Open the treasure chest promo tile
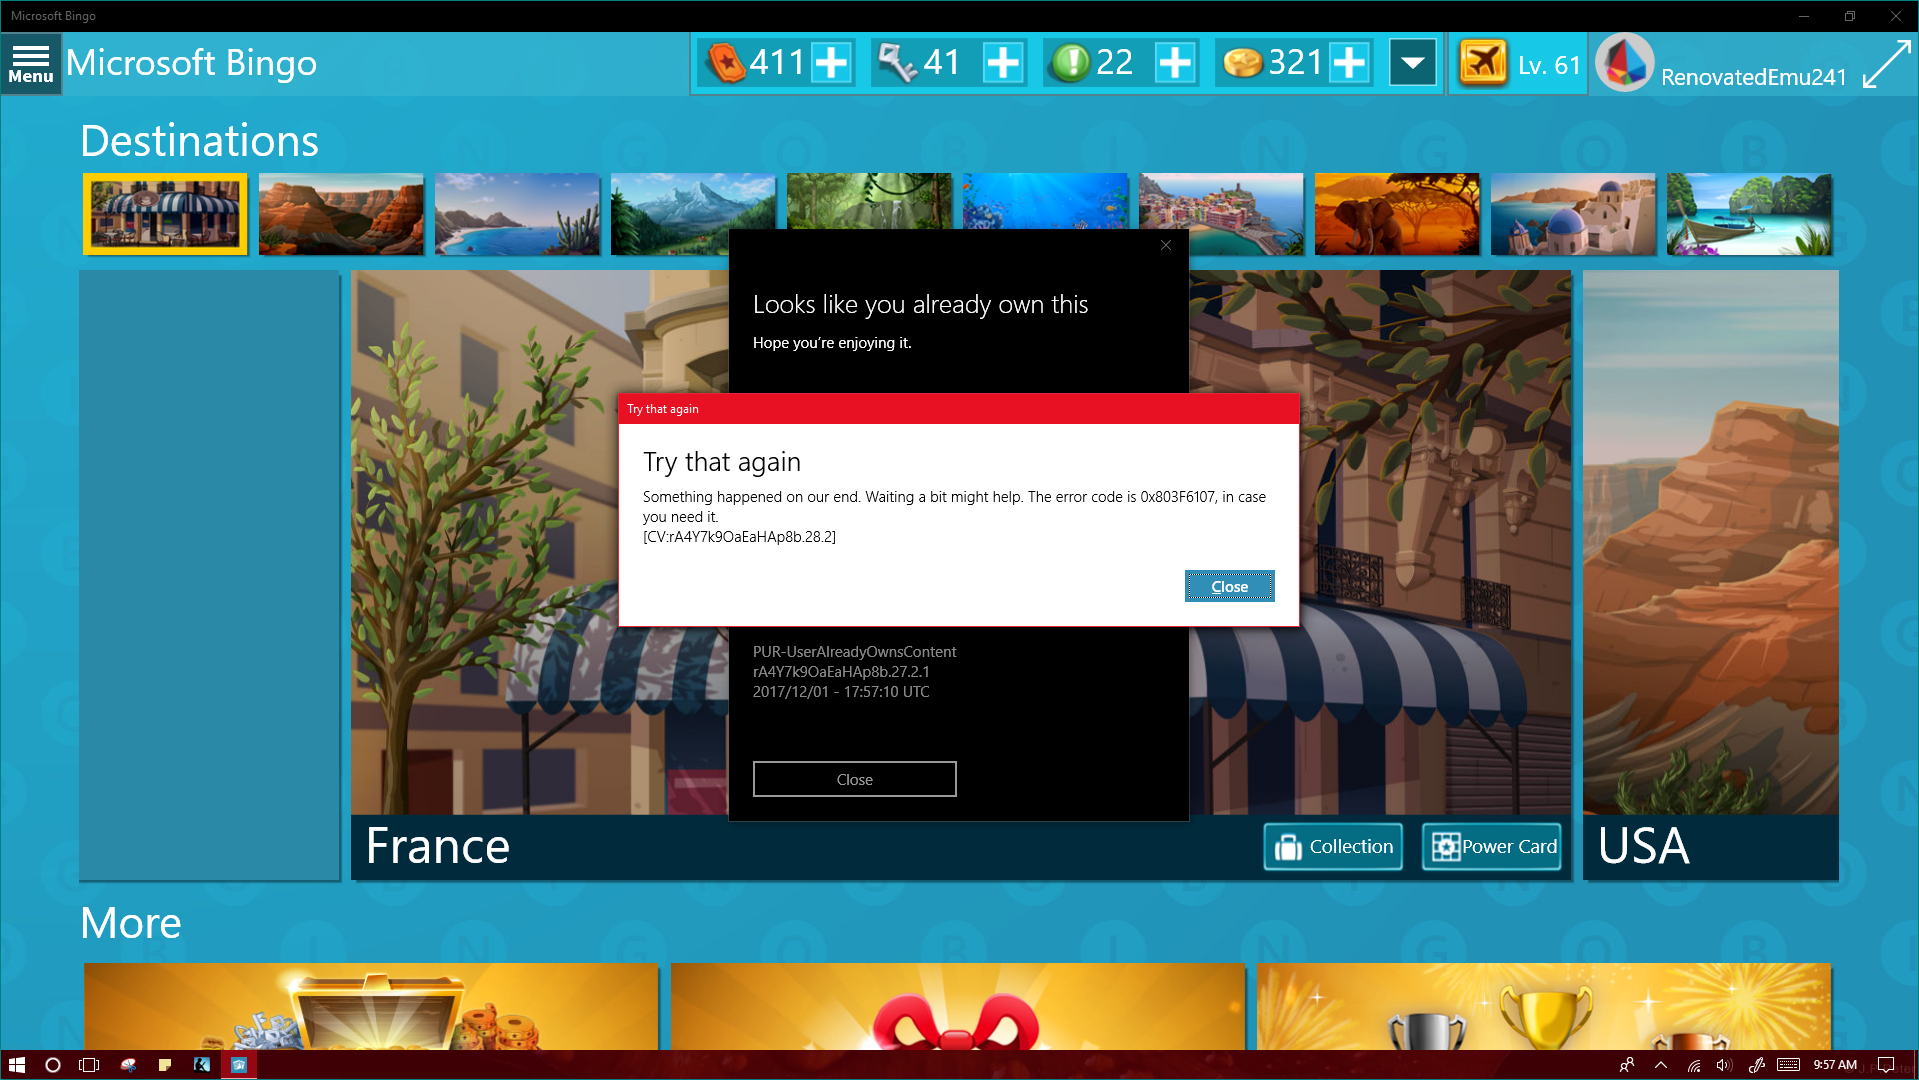The height and width of the screenshot is (1080, 1919). point(371,1006)
